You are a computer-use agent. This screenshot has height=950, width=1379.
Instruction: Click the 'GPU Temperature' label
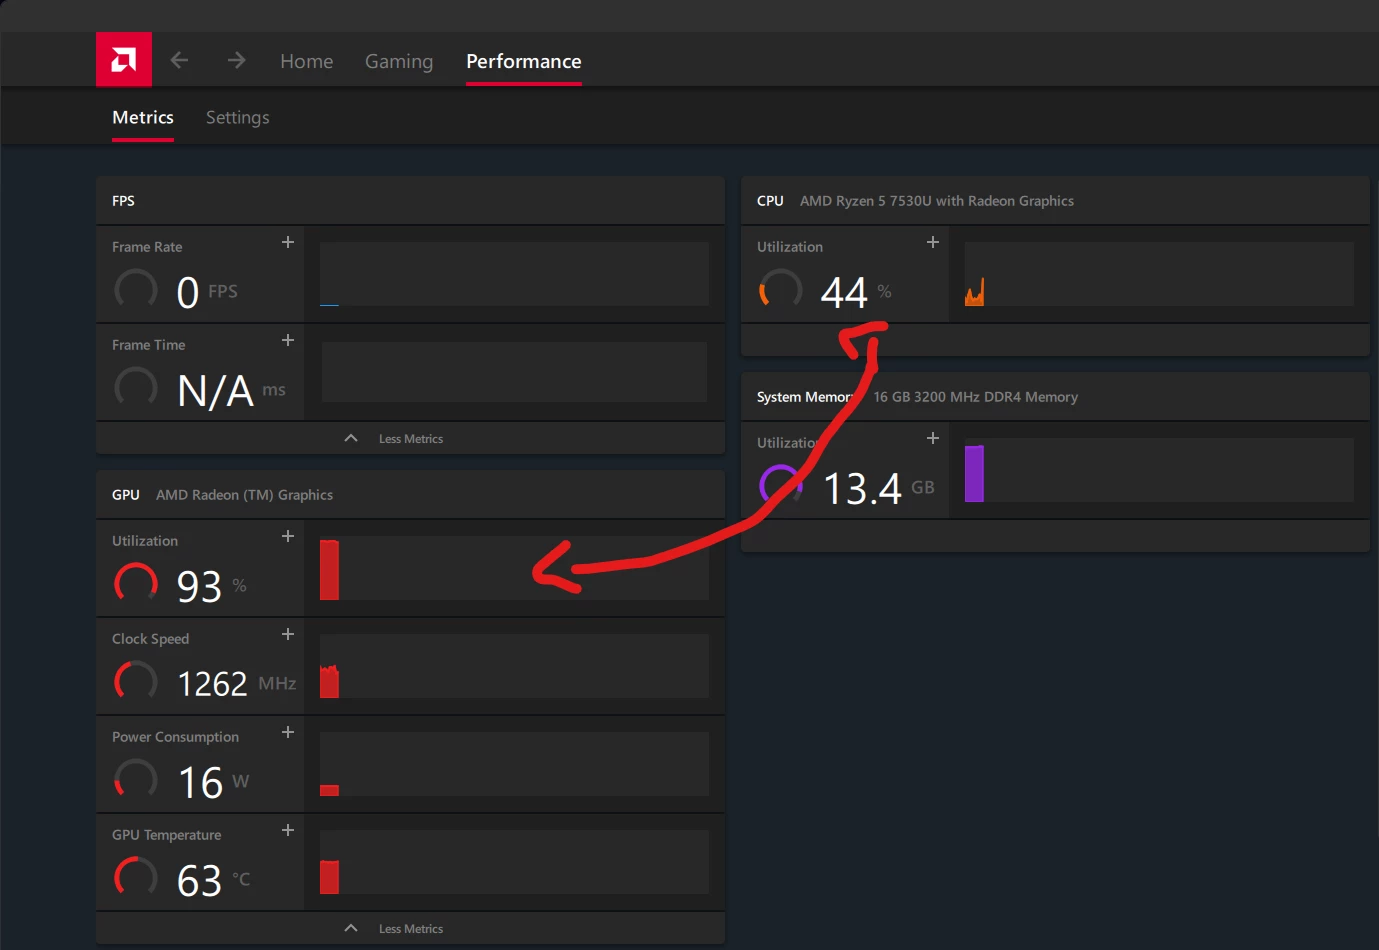coord(166,835)
